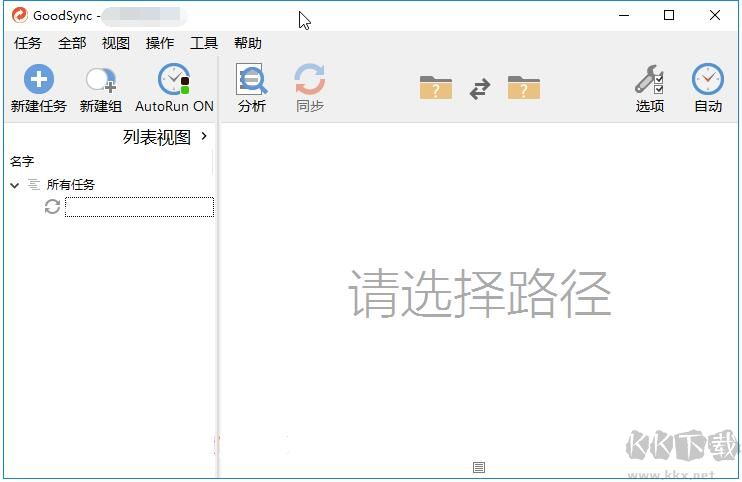Image resolution: width=742 pixels, height=482 pixels.
Task: Minimize the GoodSync window
Action: tap(624, 15)
